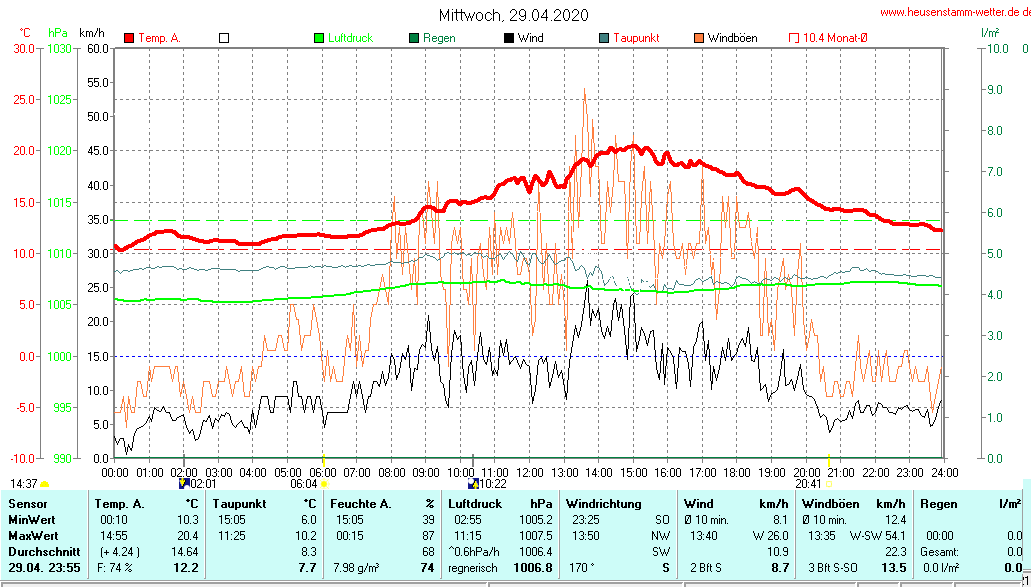Click the moon icon at 02:01

[x=183, y=483]
